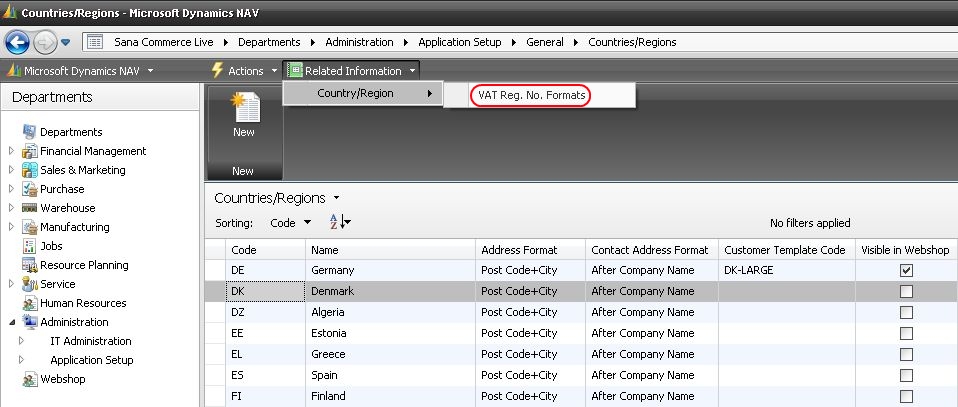The height and width of the screenshot is (407, 958).
Task: Click the Customer Template Code column header
Action: coord(787,249)
